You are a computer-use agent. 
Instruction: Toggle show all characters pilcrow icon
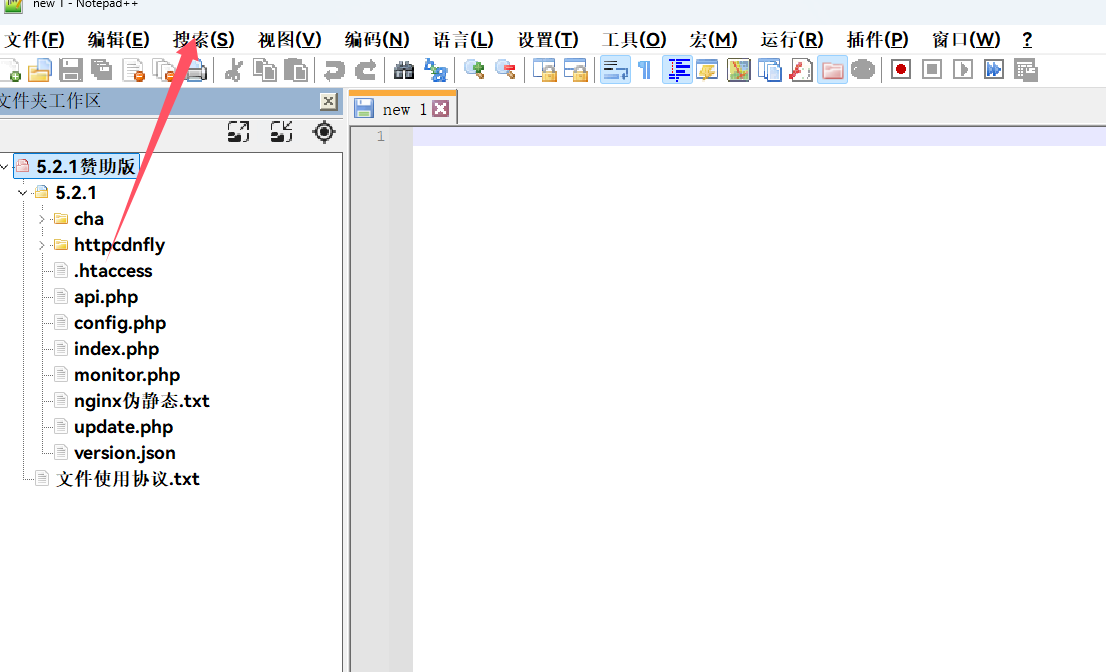[645, 70]
